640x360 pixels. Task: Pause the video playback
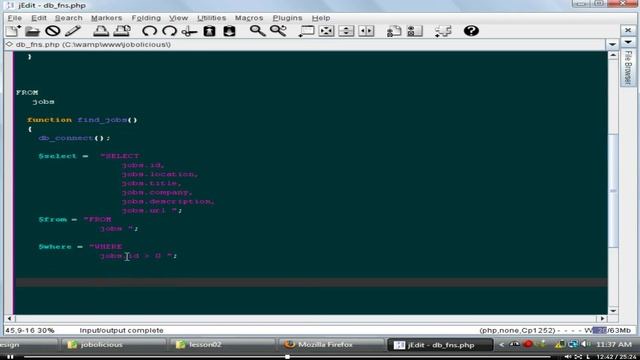(11, 357)
